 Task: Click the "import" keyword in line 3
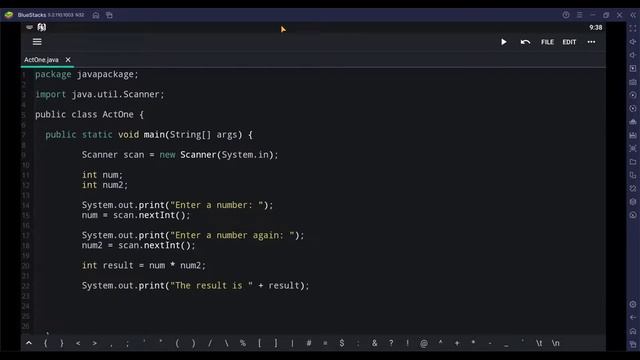[50, 94]
